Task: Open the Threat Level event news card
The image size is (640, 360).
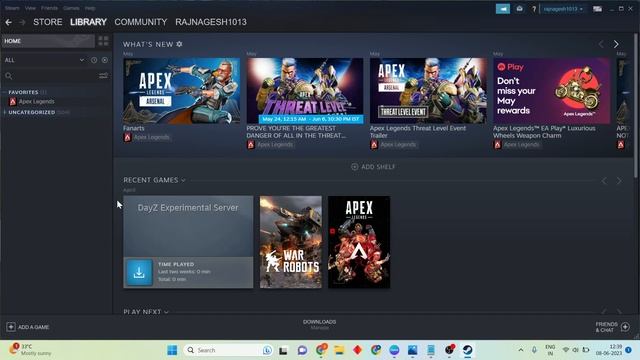Action: [305, 91]
